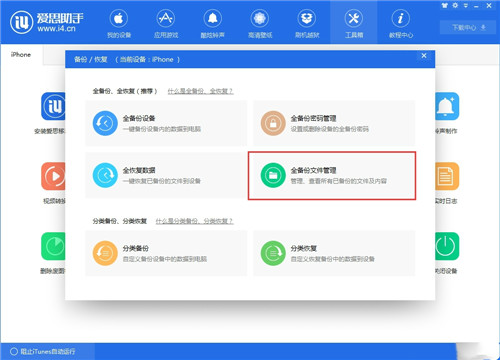Select the 全备份文件管理 card title

(x=313, y=170)
